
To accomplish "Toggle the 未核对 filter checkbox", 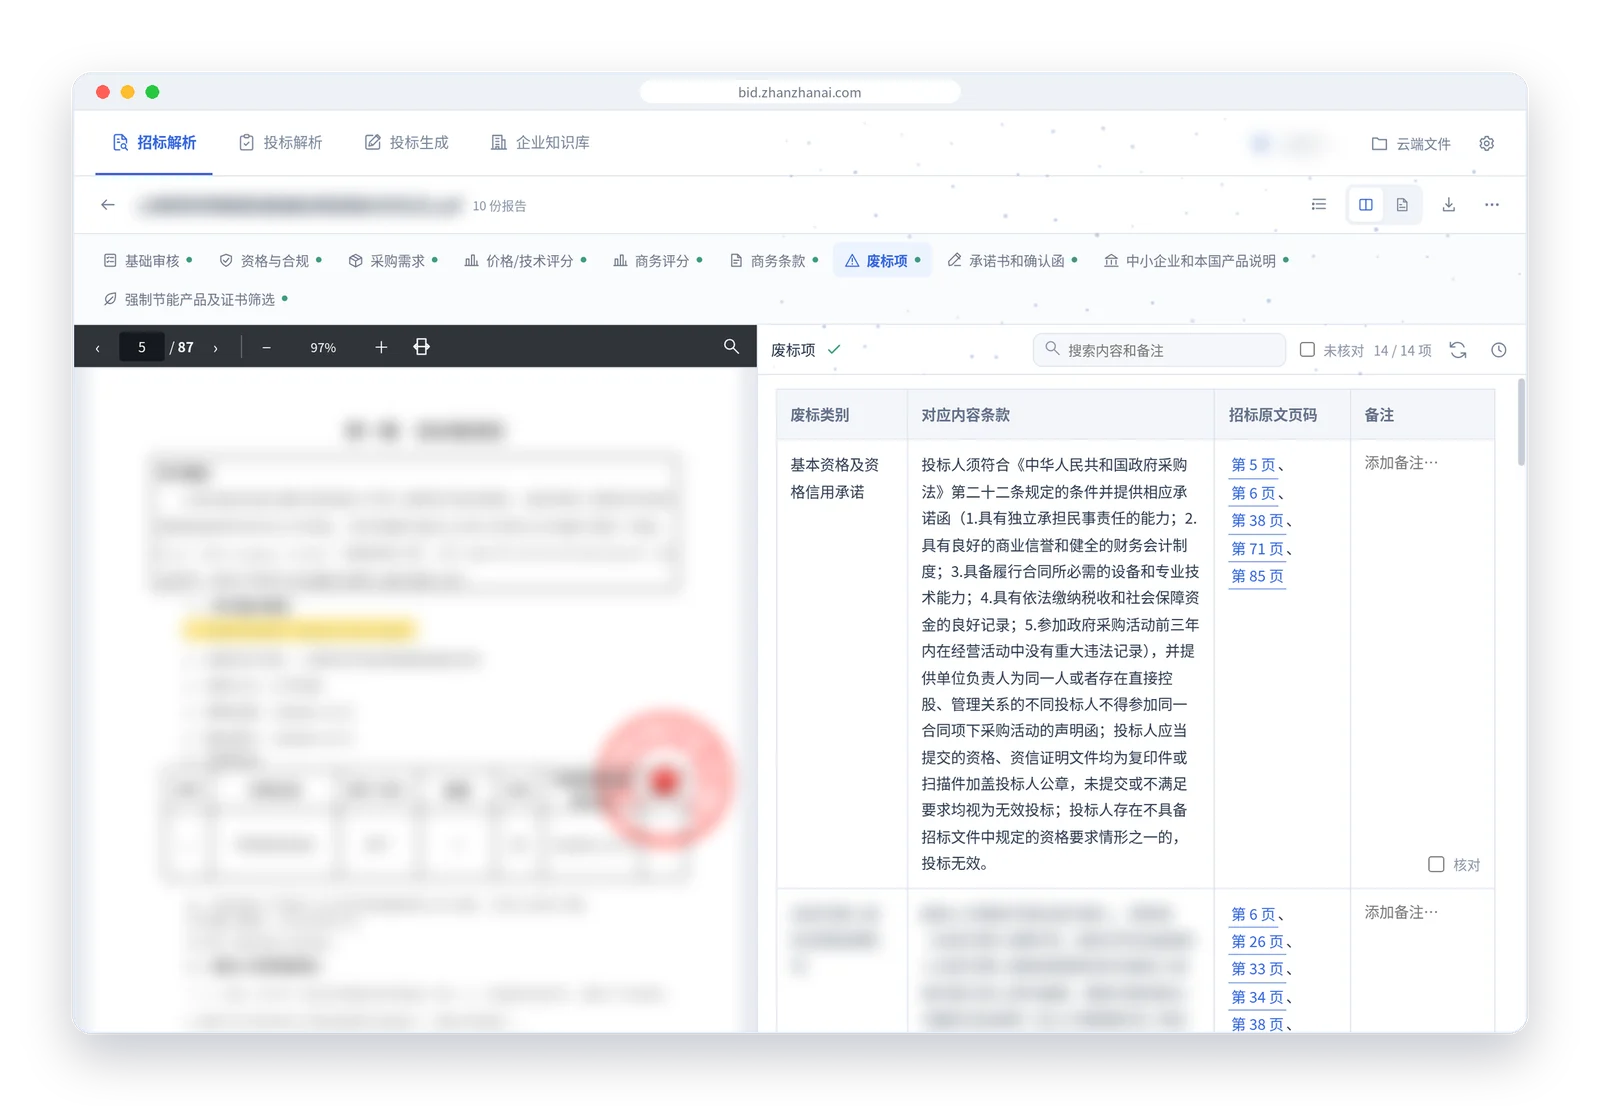I will click(x=1307, y=350).
